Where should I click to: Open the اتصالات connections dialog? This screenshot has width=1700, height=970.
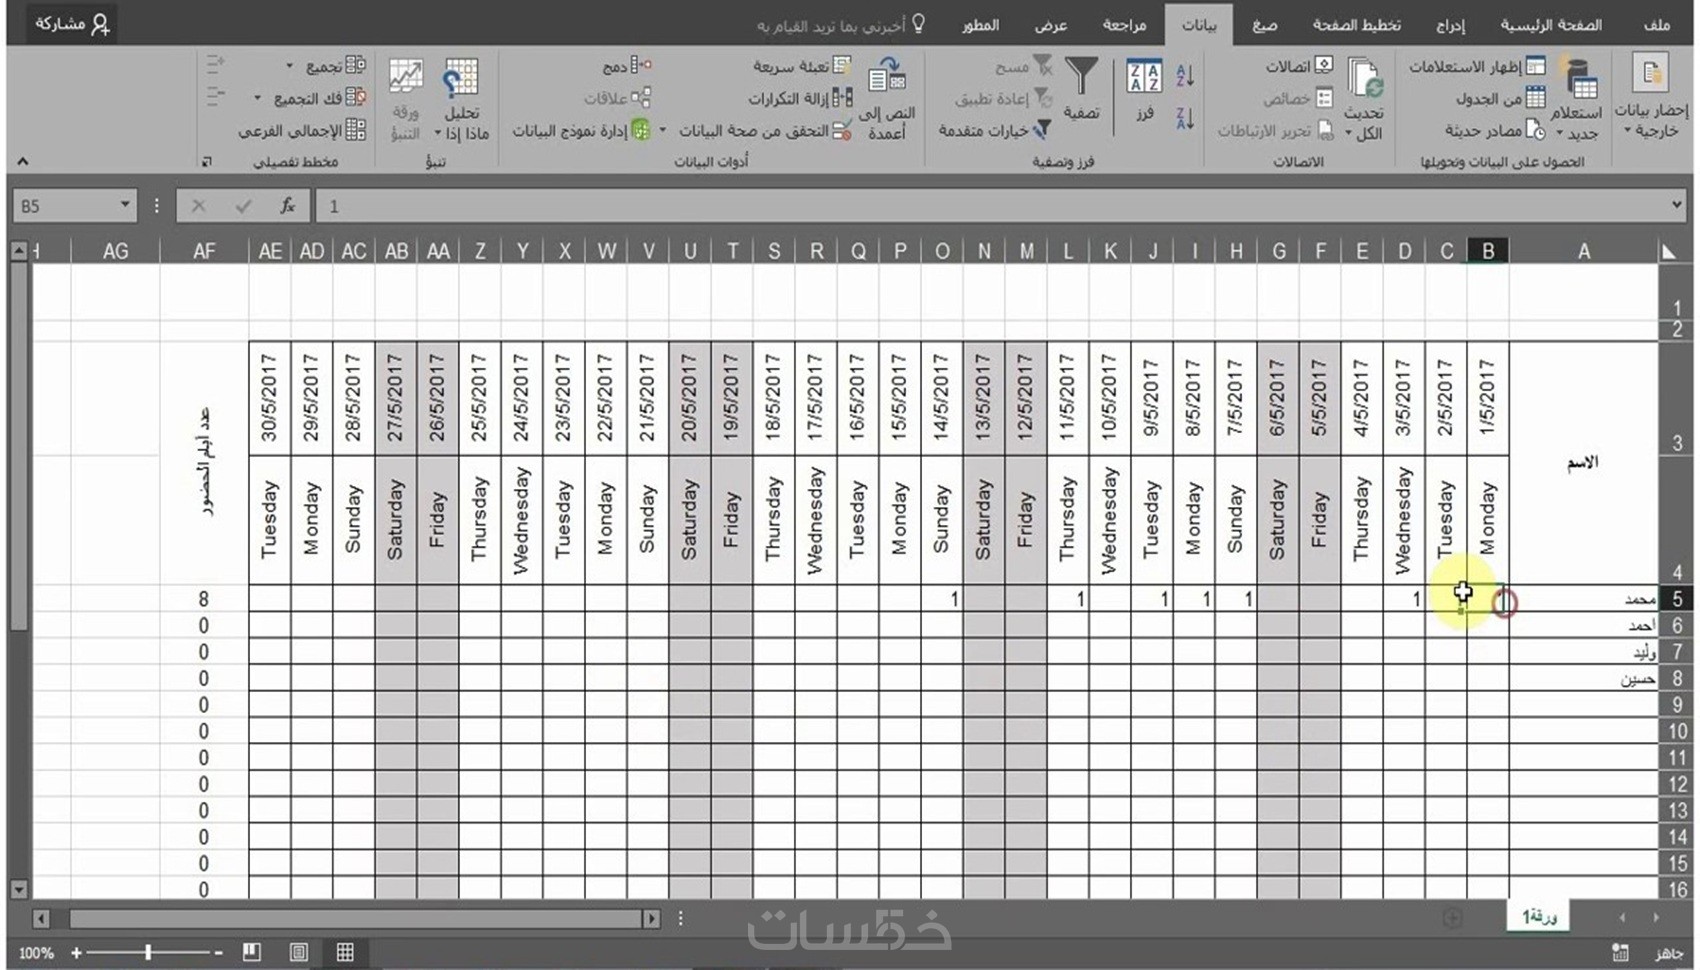pos(1299,67)
